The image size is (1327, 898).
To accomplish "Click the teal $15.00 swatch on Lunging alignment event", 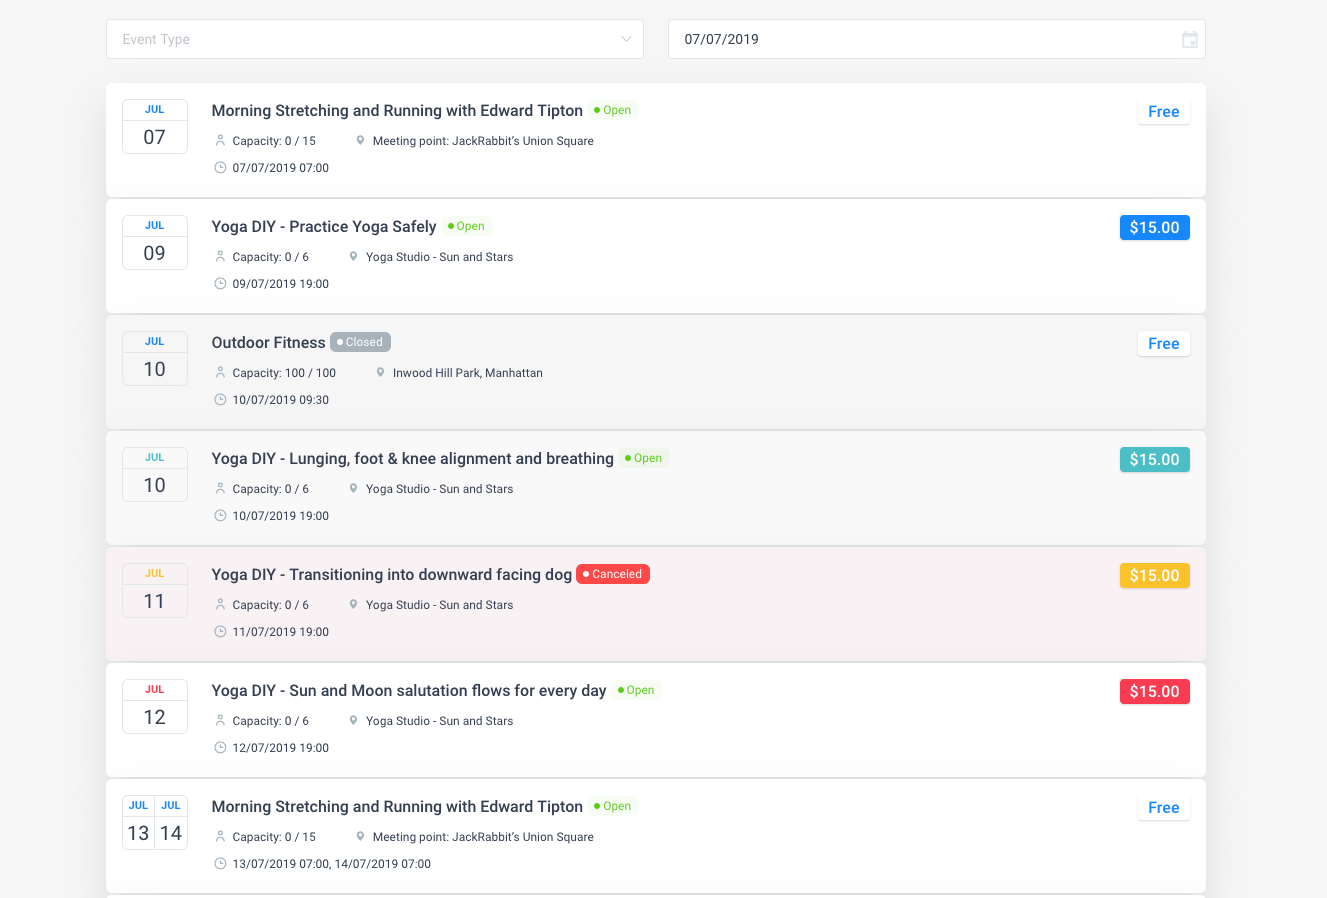I will click(1154, 459).
